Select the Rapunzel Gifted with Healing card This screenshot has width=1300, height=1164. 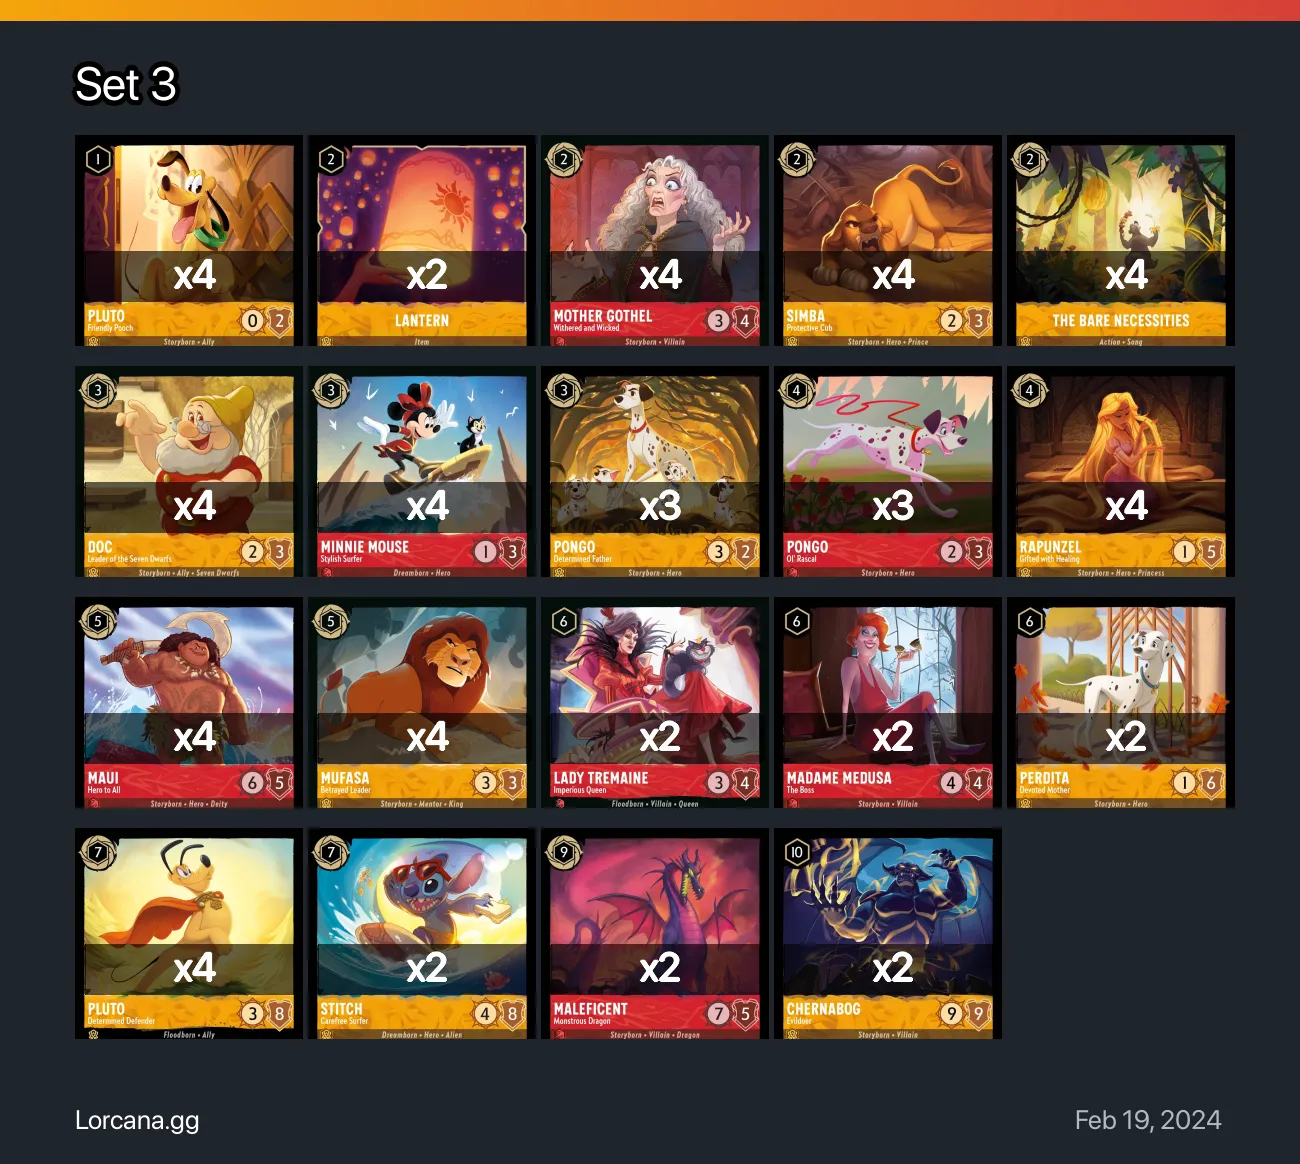tap(1121, 472)
